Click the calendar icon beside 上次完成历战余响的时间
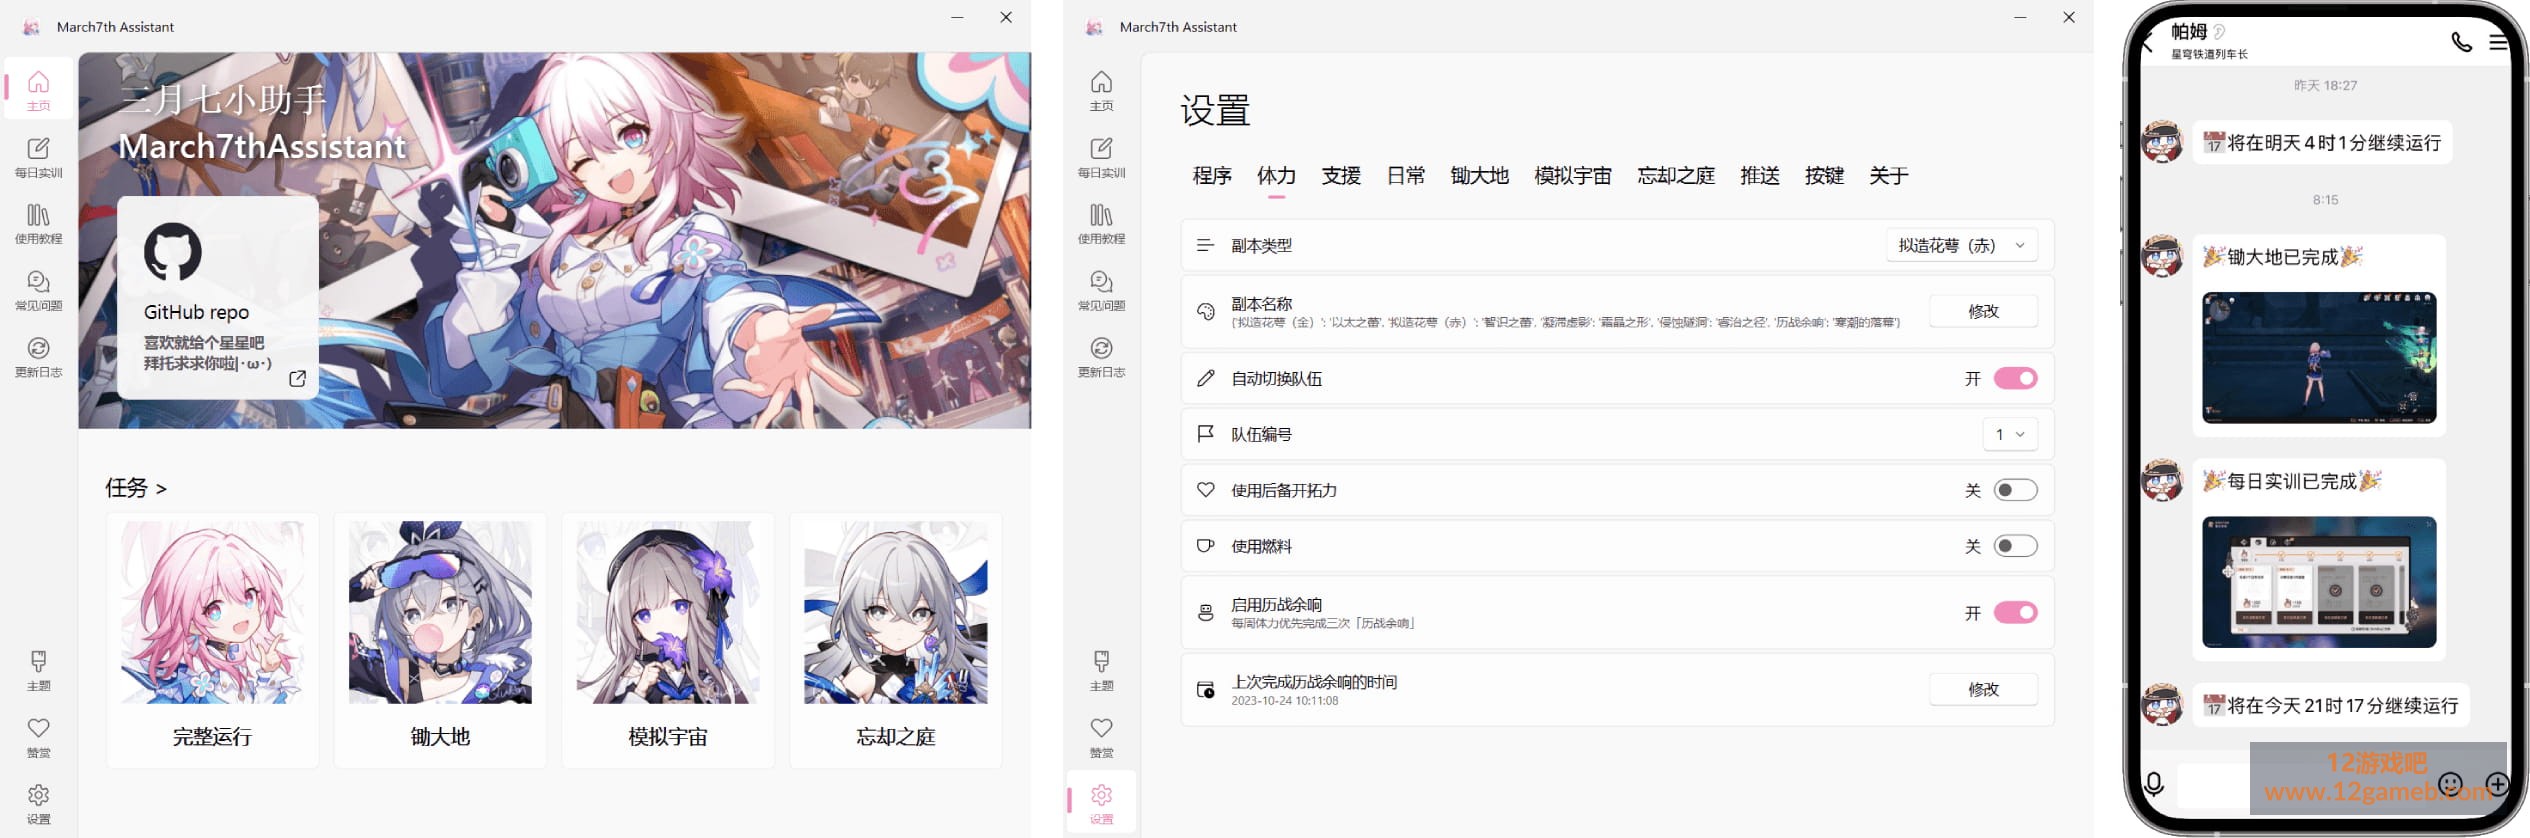This screenshot has height=838, width=2530. pos(1205,690)
